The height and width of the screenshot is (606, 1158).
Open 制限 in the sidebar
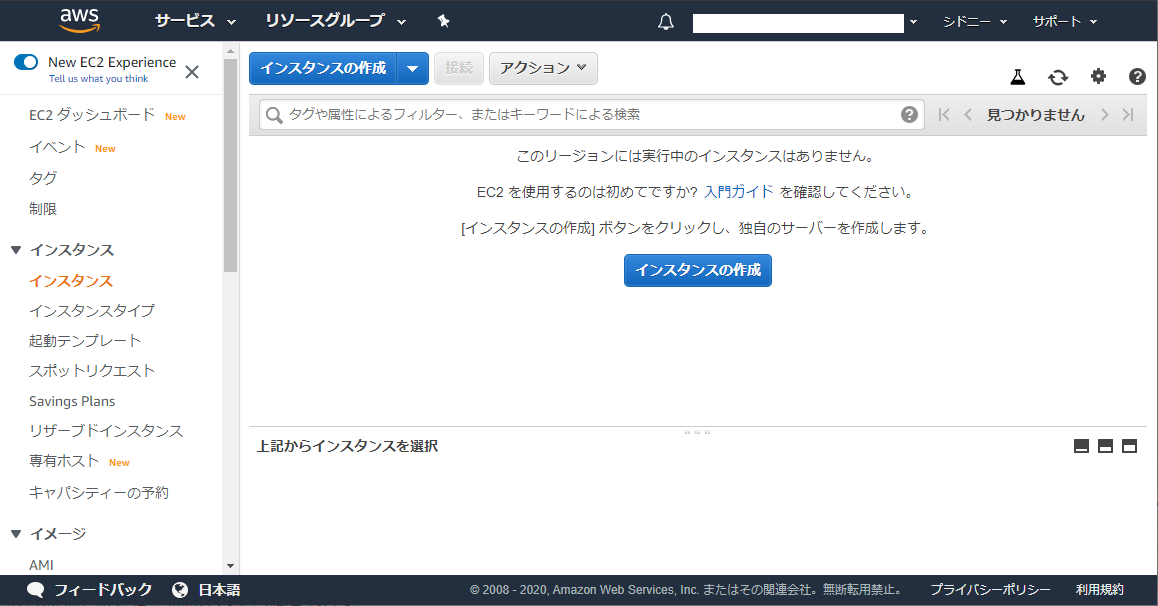43,209
